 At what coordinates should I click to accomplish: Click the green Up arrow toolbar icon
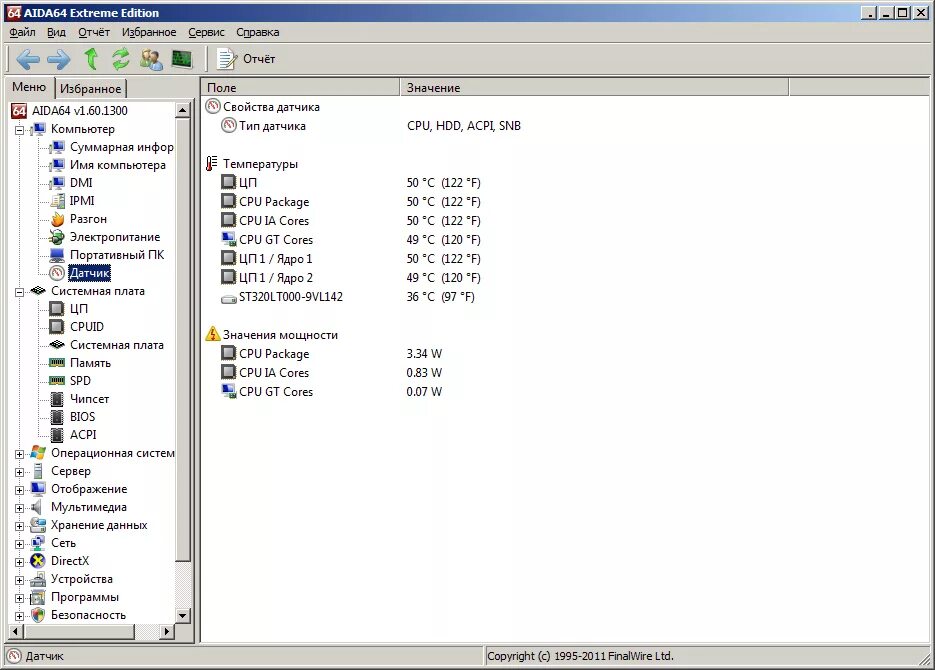pos(91,58)
